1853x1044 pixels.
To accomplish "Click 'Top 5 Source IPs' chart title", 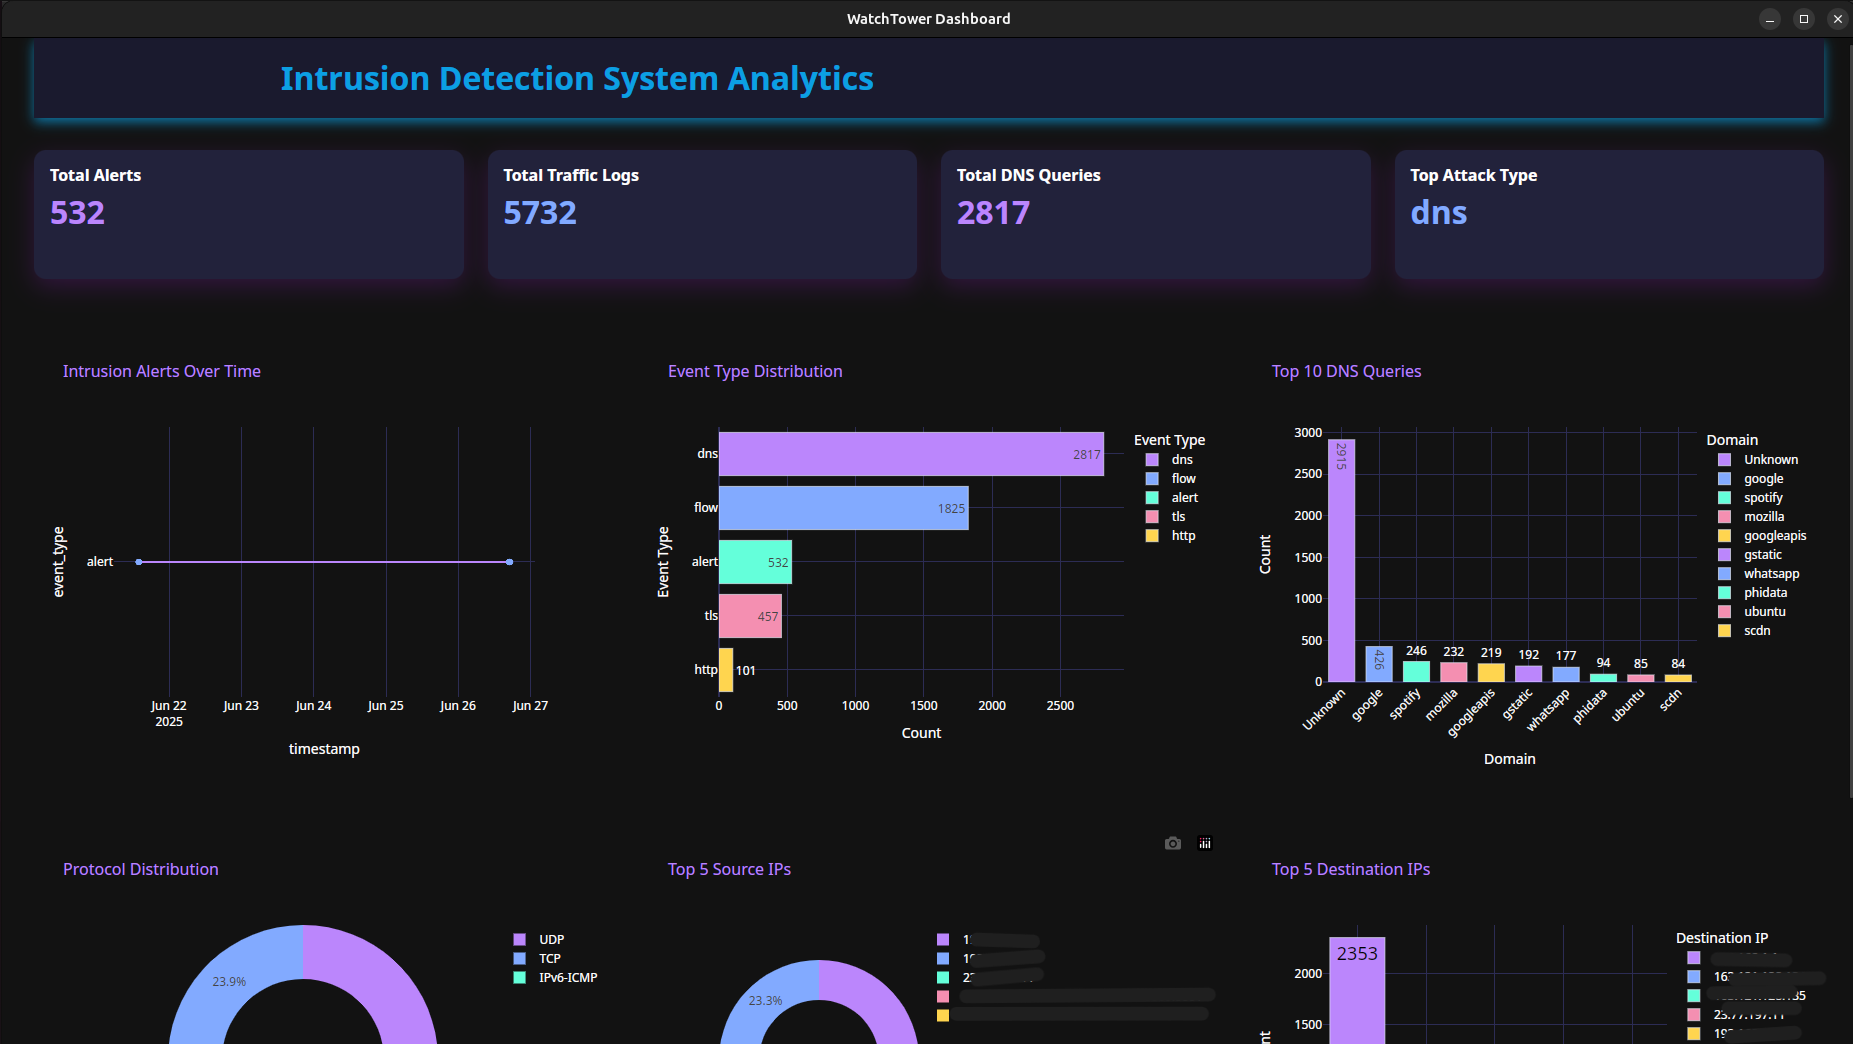I will pyautogui.click(x=729, y=869).
